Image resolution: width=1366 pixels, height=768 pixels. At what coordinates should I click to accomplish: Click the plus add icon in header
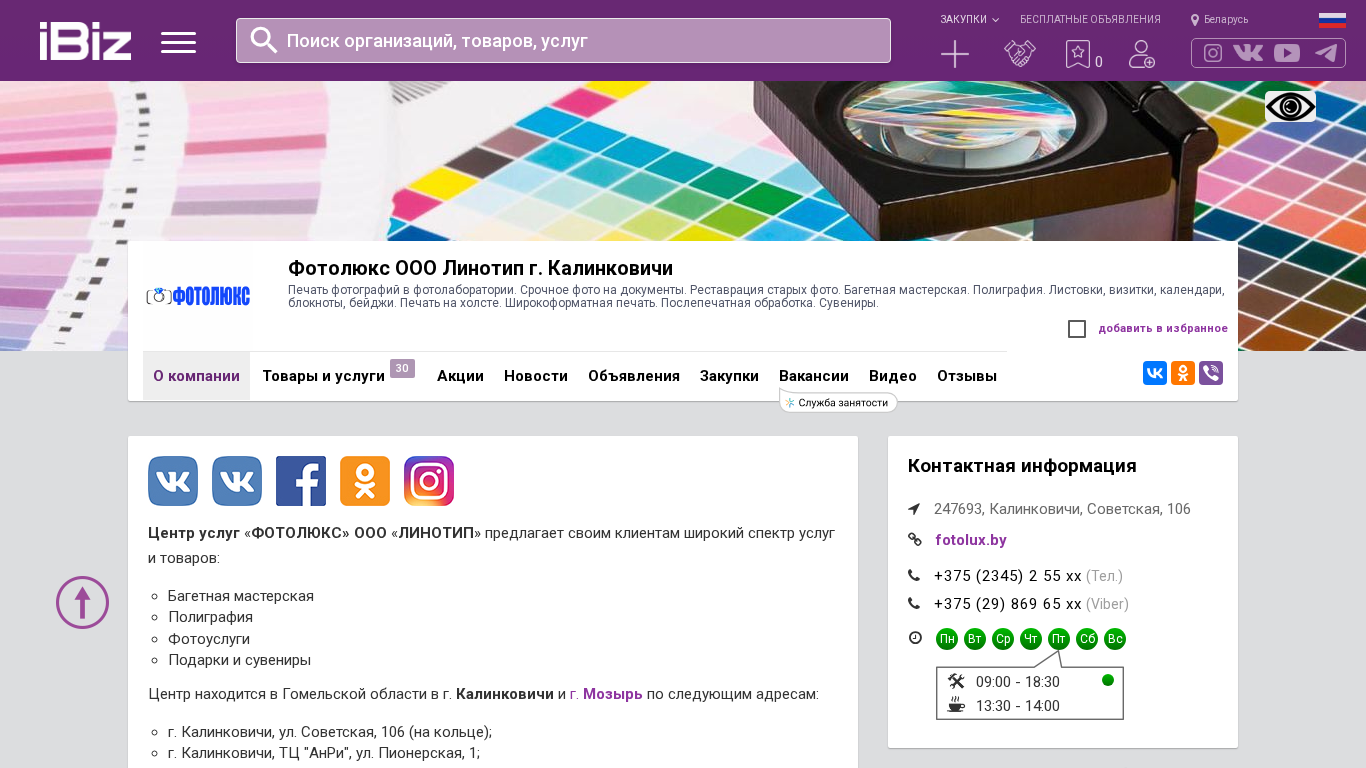tap(955, 54)
